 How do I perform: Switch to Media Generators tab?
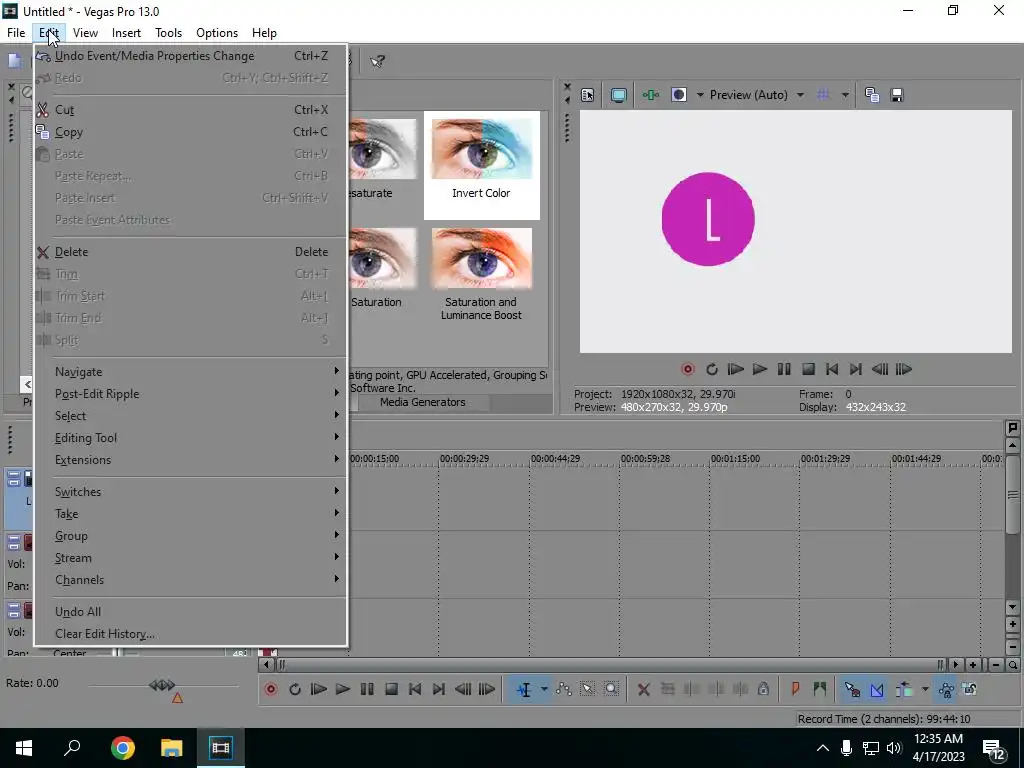(423, 402)
